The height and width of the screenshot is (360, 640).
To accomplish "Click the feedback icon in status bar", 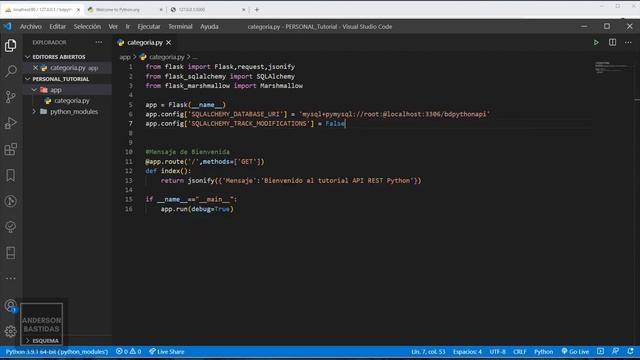I will tap(616, 351).
